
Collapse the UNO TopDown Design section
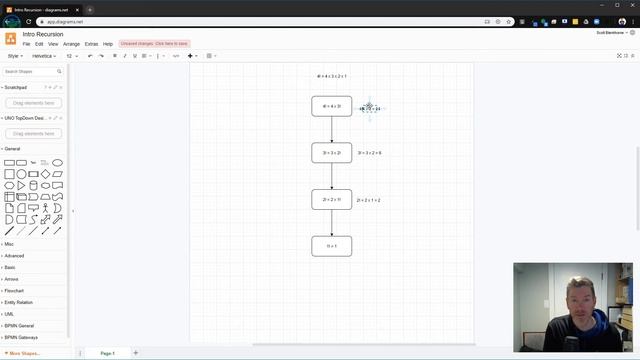[x=24, y=118]
